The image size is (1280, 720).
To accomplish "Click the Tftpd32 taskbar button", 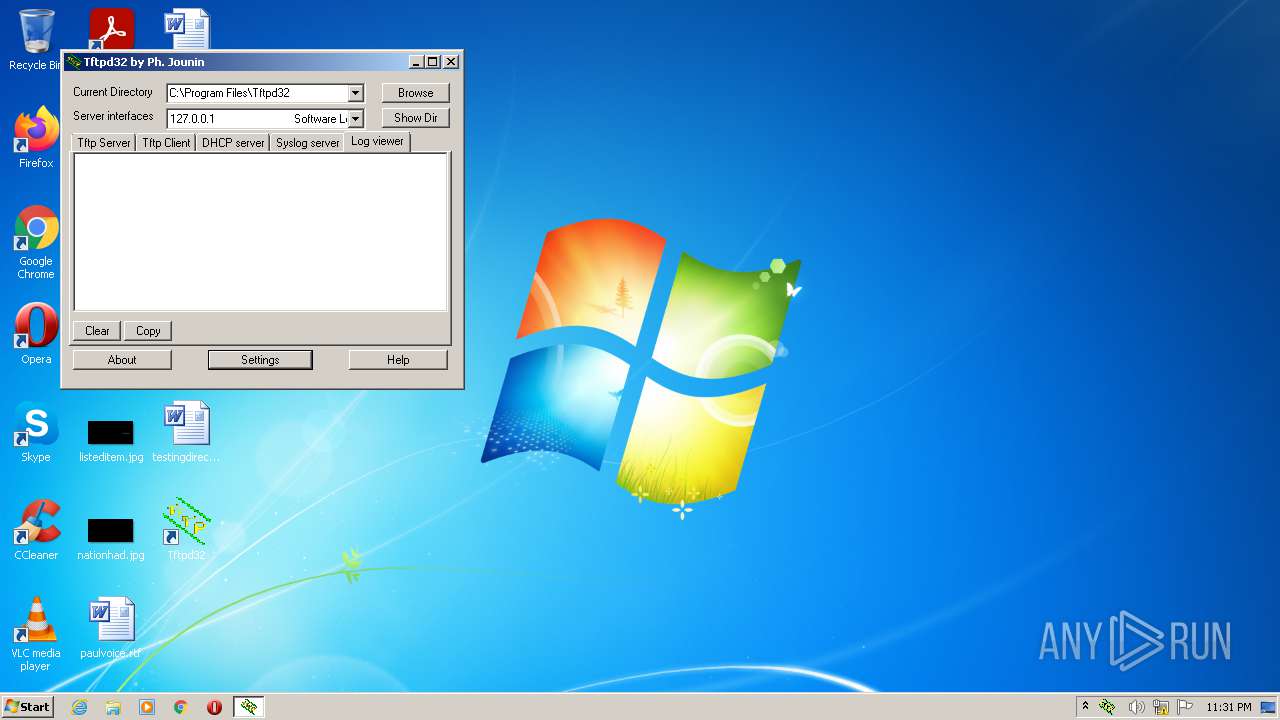I will 249,707.
